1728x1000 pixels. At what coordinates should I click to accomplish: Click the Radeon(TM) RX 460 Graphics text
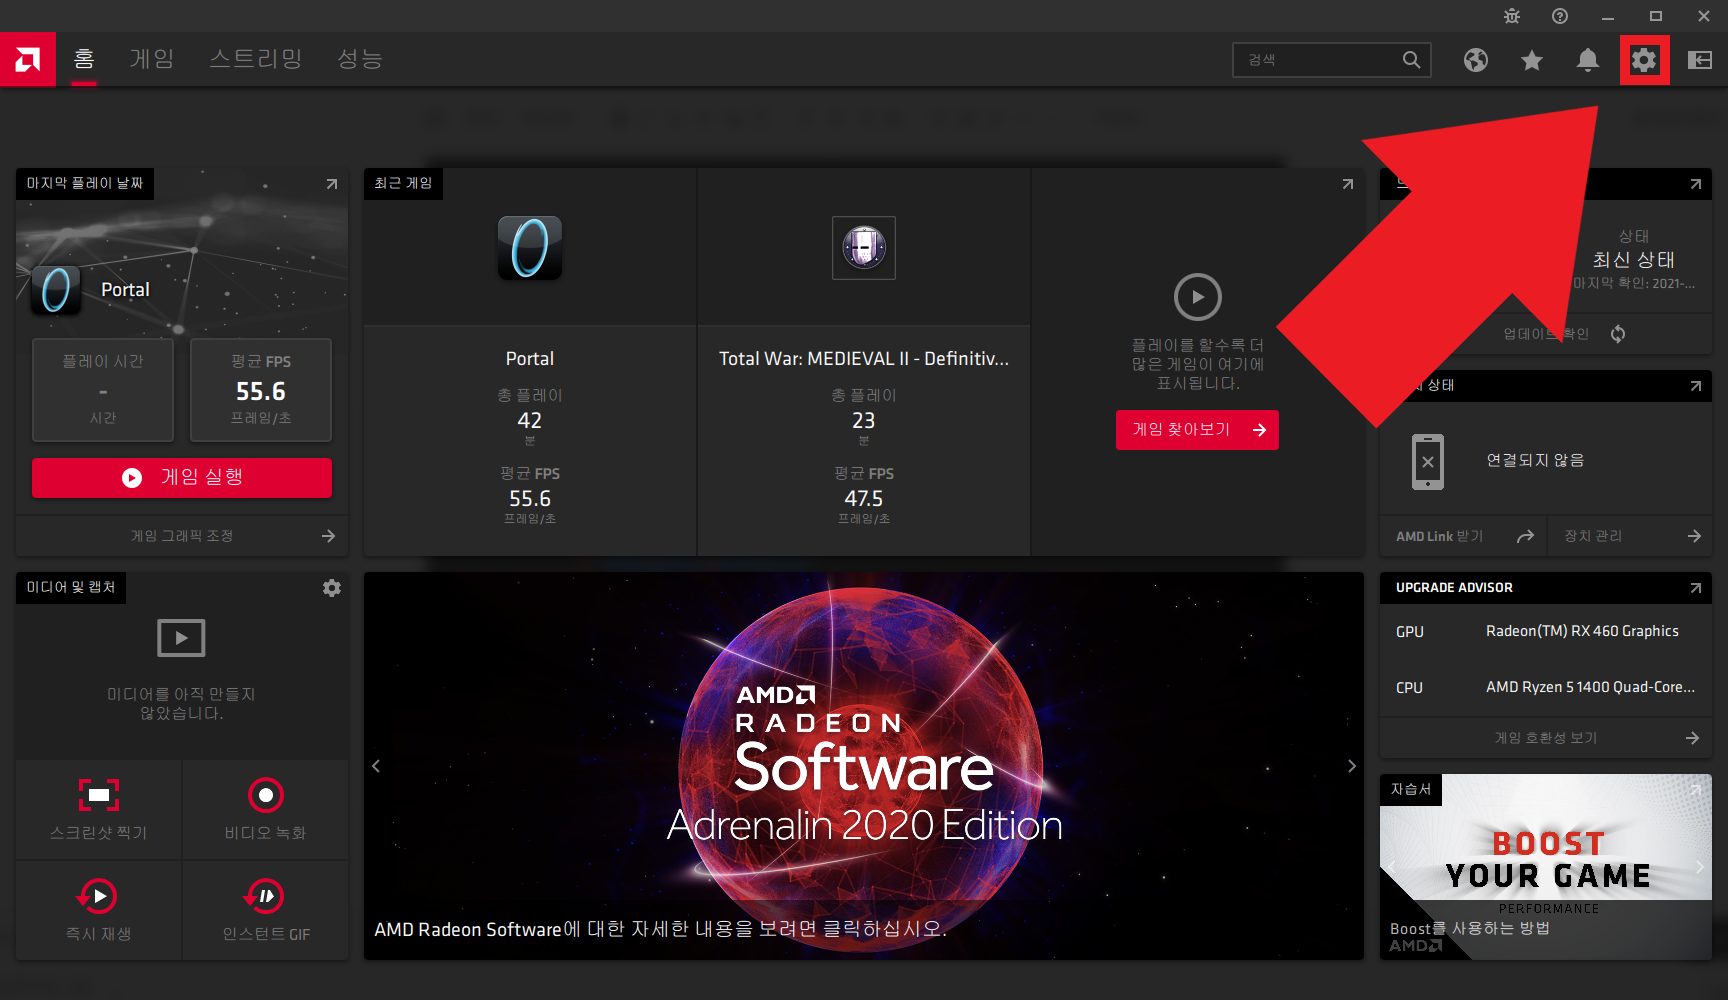coord(1582,631)
